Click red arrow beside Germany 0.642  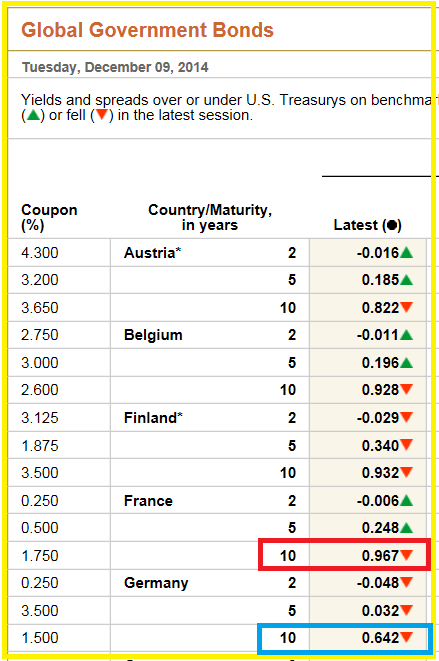point(407,637)
